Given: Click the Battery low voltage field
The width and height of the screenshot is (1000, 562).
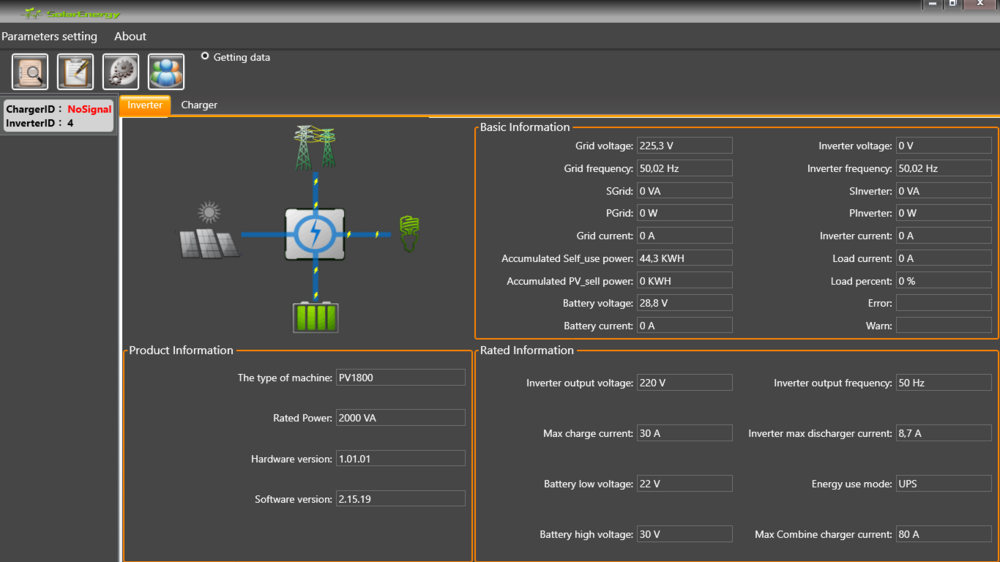Looking at the screenshot, I should tap(684, 484).
